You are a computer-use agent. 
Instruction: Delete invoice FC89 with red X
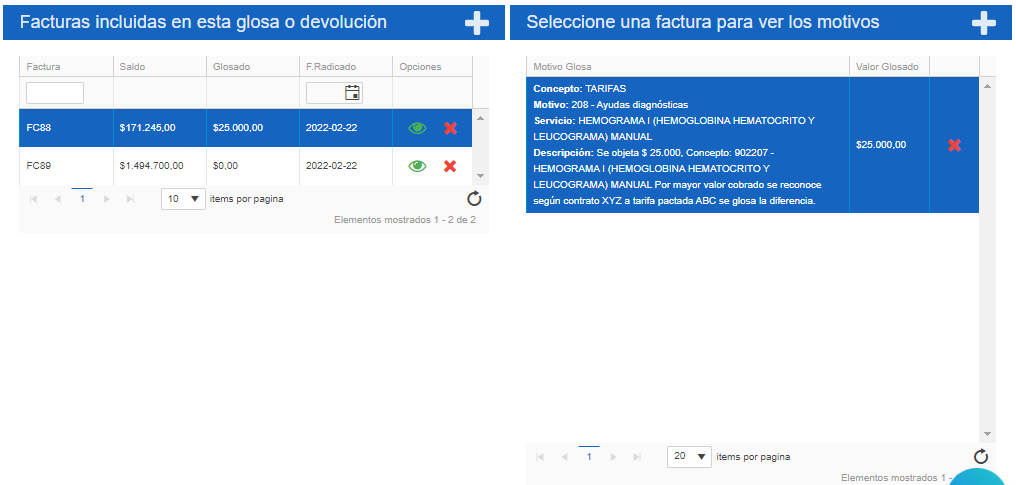(450, 166)
